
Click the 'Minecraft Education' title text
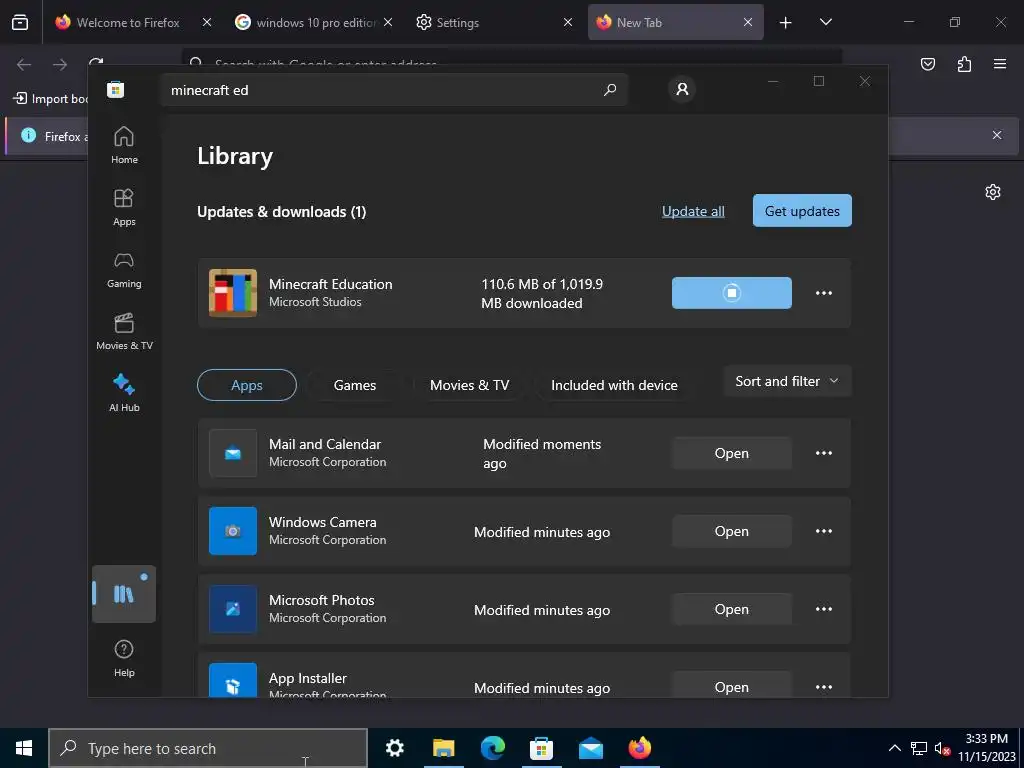click(330, 284)
